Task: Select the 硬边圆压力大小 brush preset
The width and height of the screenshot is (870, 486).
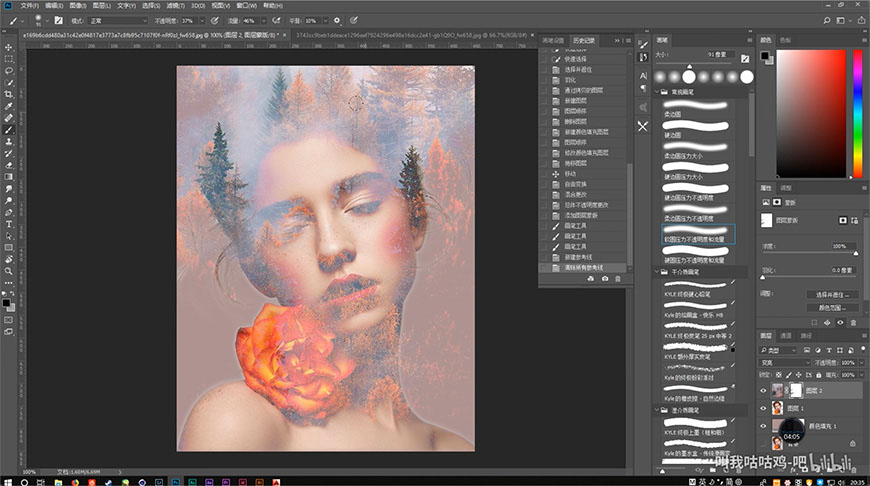Action: click(692, 177)
